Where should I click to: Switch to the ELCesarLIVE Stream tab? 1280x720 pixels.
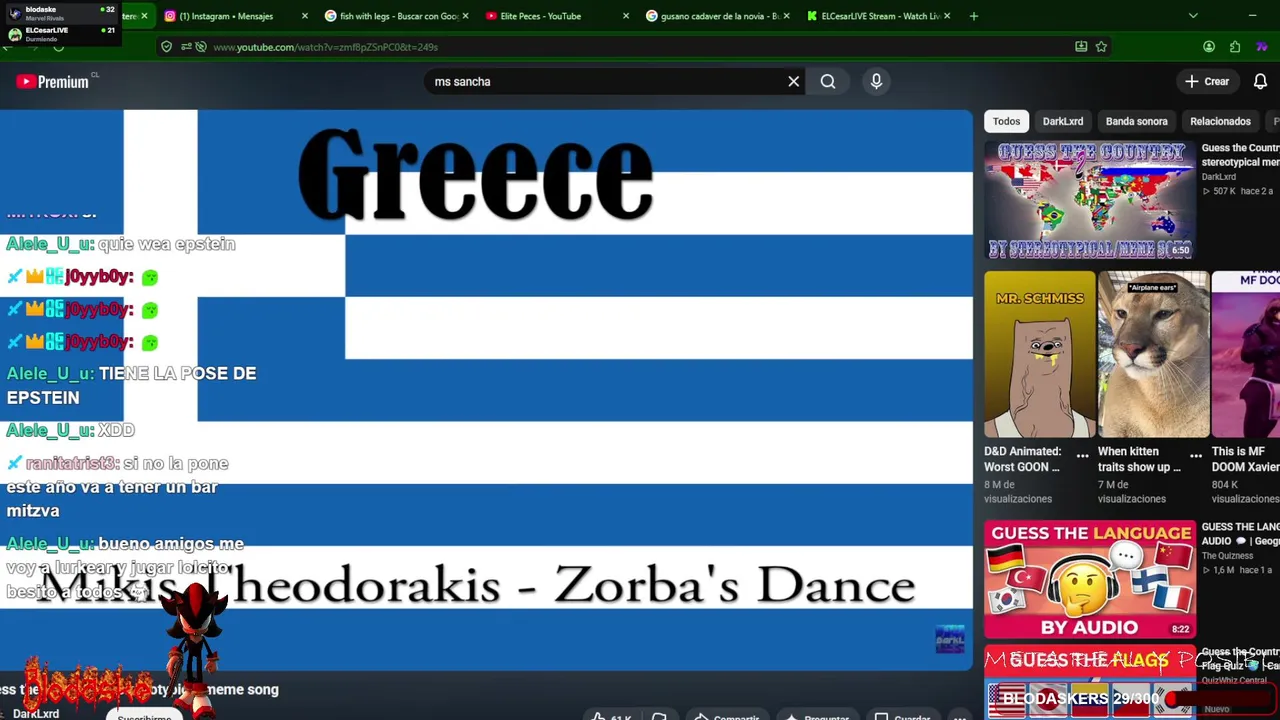click(877, 16)
